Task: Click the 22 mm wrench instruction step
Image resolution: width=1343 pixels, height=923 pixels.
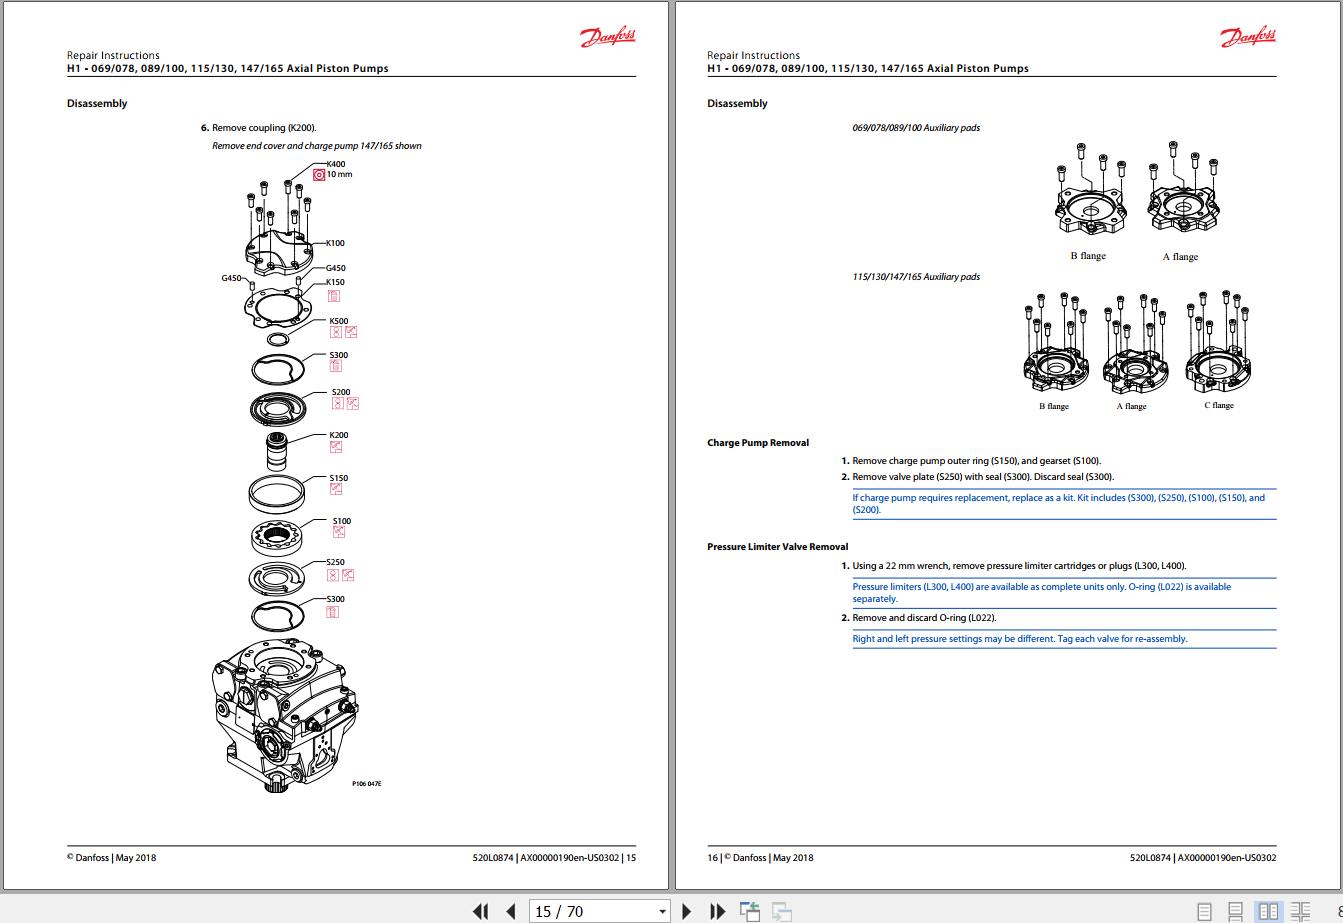Action: point(1019,566)
